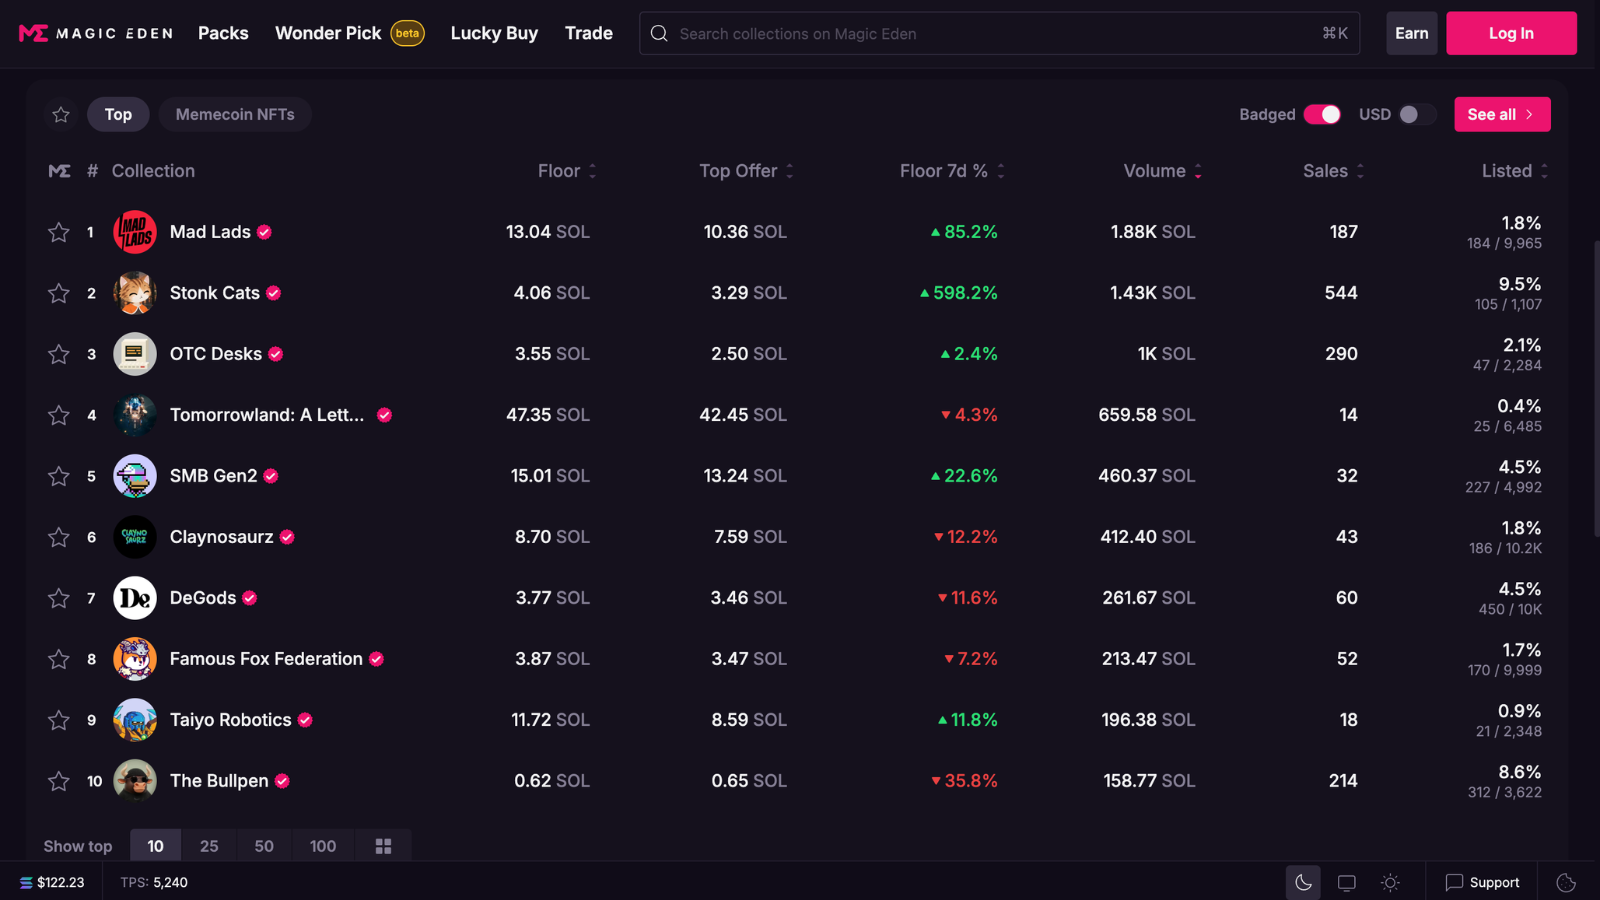The image size is (1600, 900).
Task: Star the Taiyo Robotics collection
Action: coord(59,720)
